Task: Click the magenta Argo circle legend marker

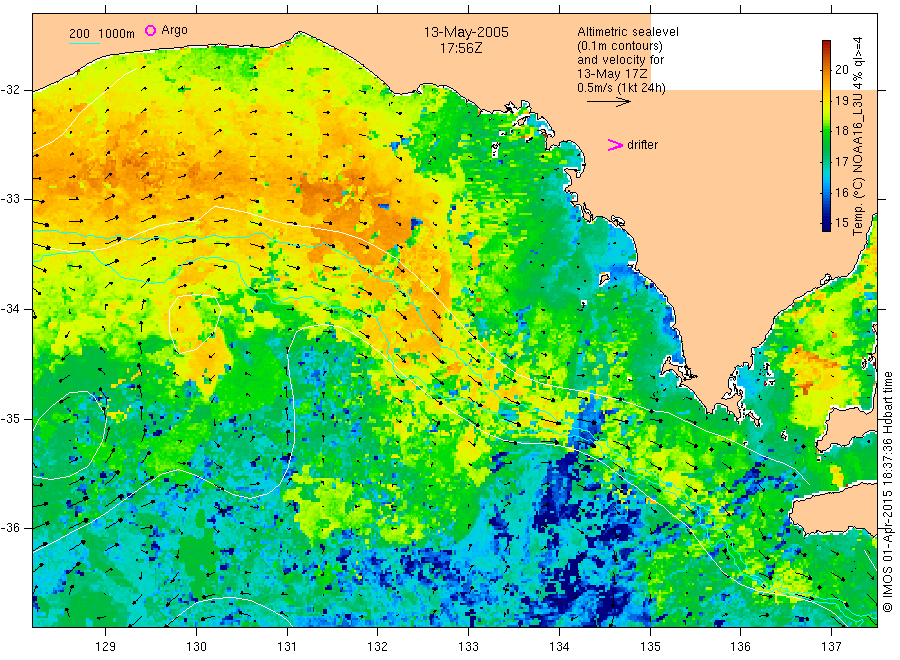Action: 150,30
